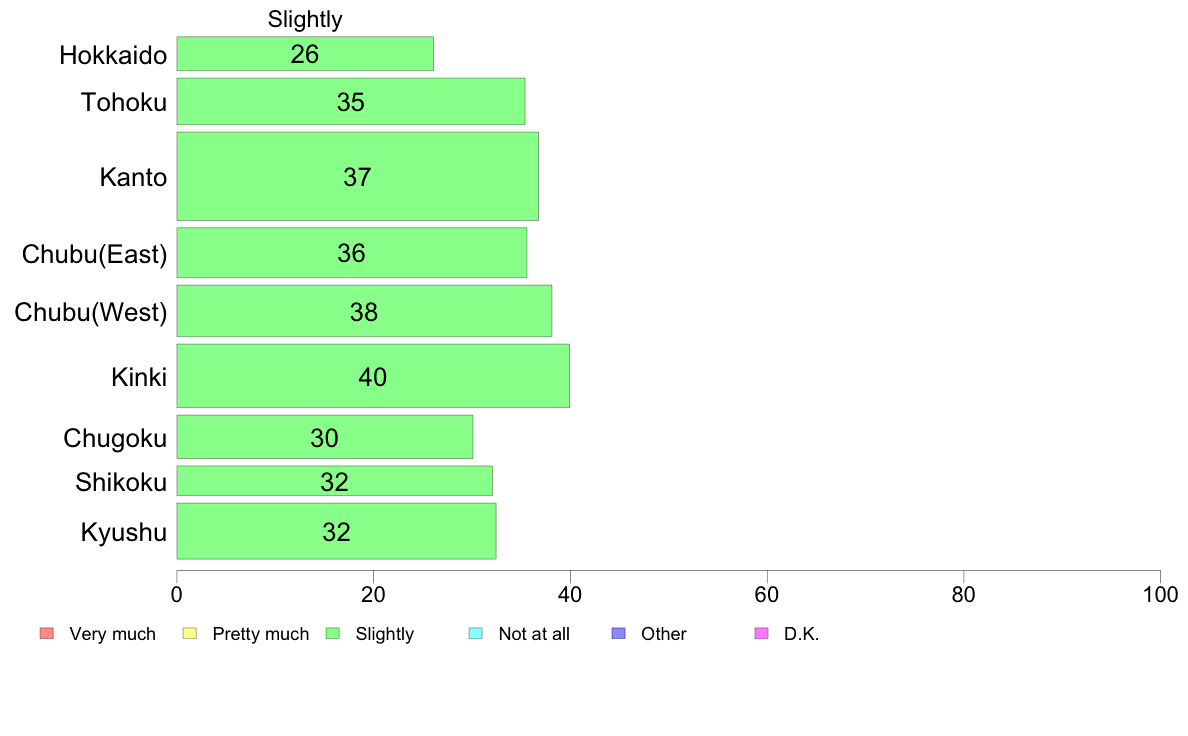Click the Not at all legend label
Viewport: 1188px width, 736px height.
click(x=534, y=634)
